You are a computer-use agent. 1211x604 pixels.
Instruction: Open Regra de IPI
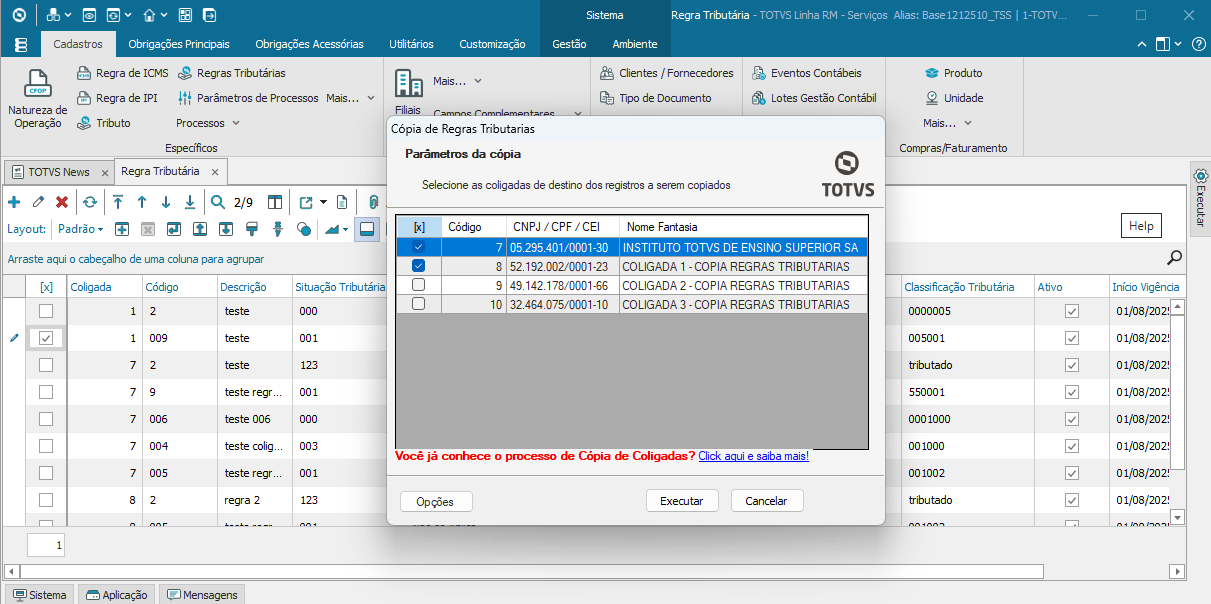118,98
